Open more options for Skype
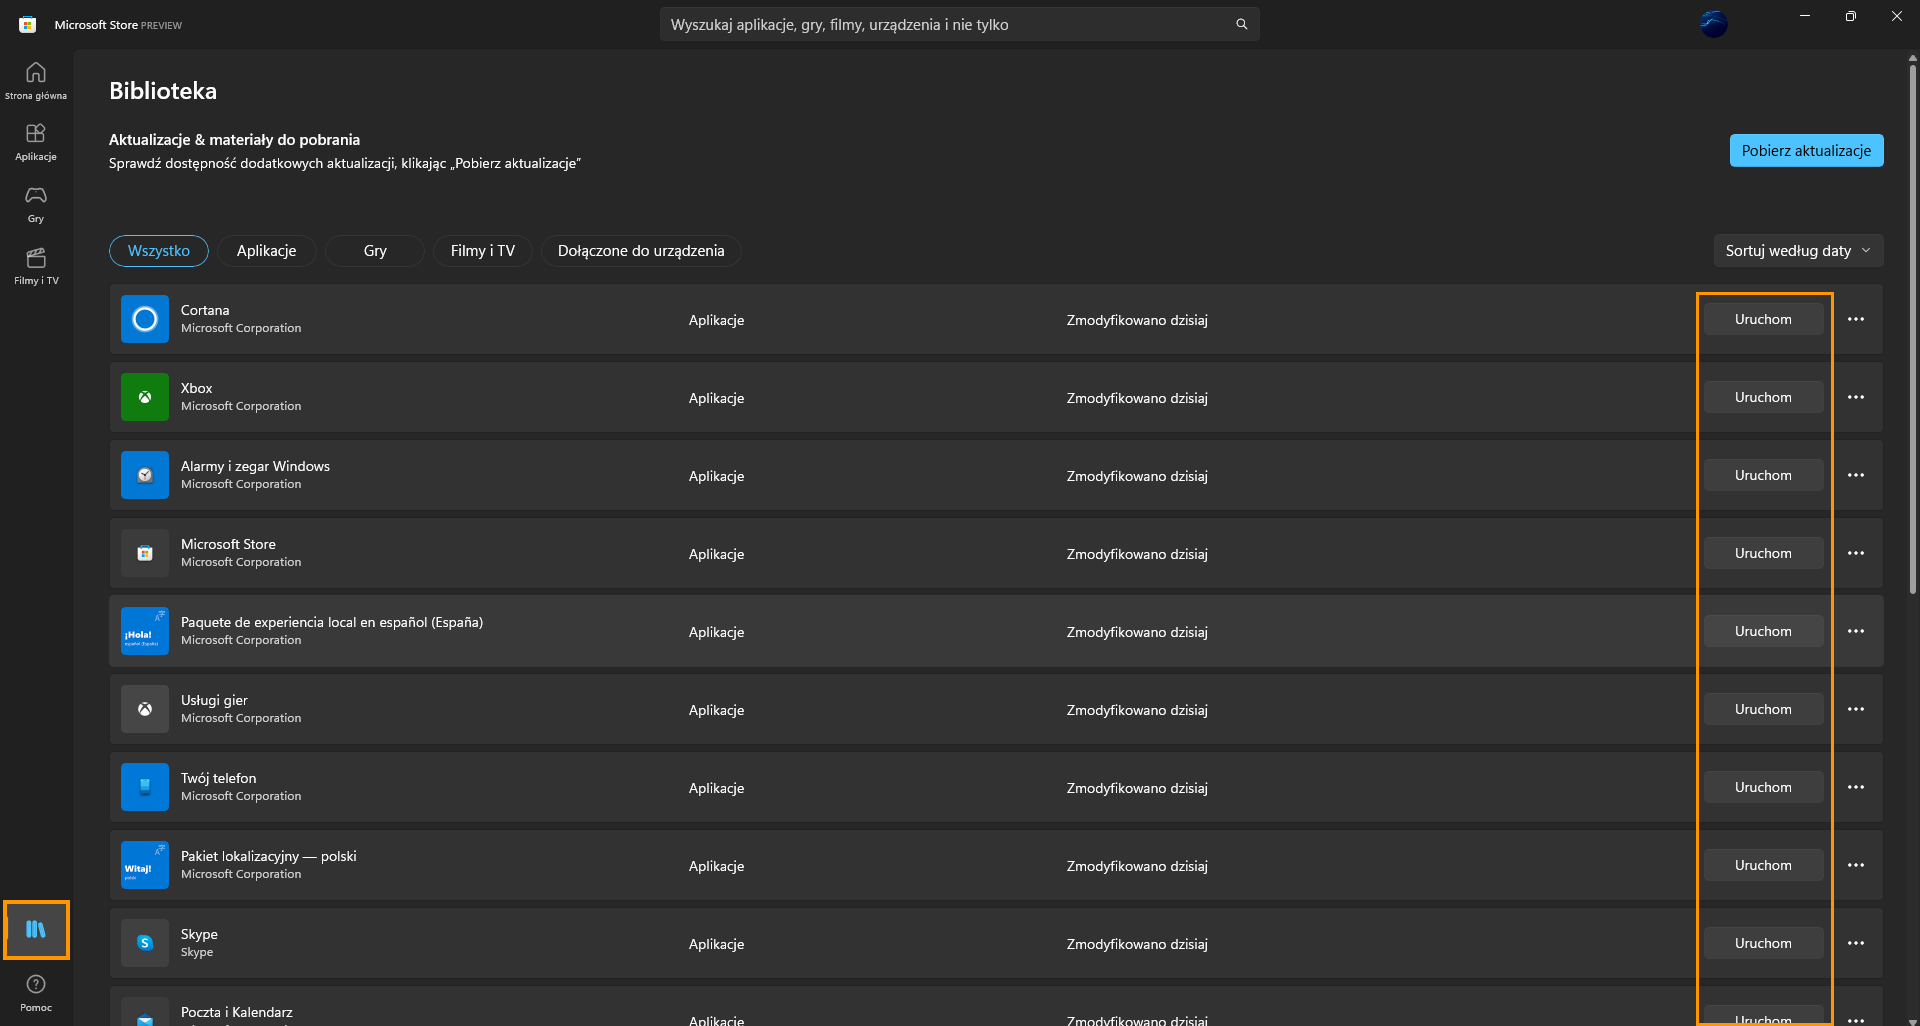The image size is (1920, 1026). (1856, 943)
